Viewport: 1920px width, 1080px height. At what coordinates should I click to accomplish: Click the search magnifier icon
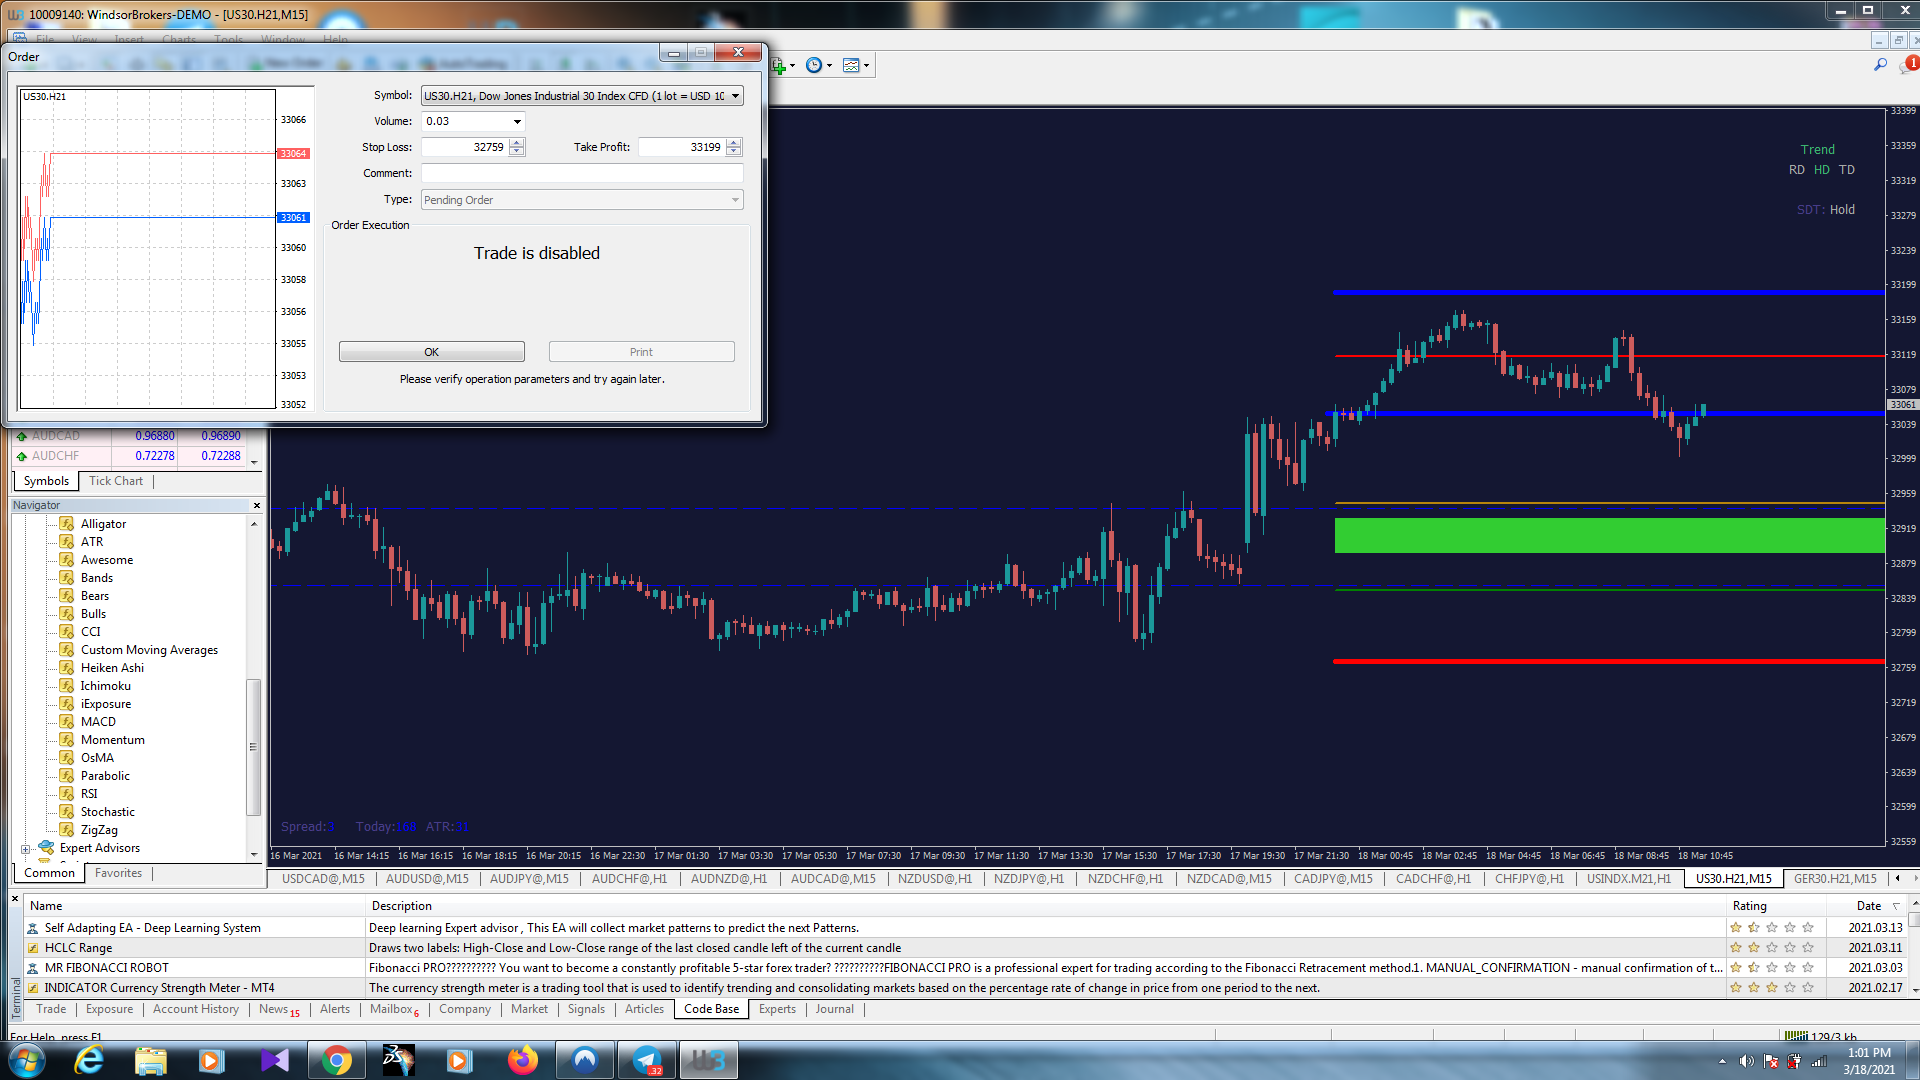point(1880,65)
